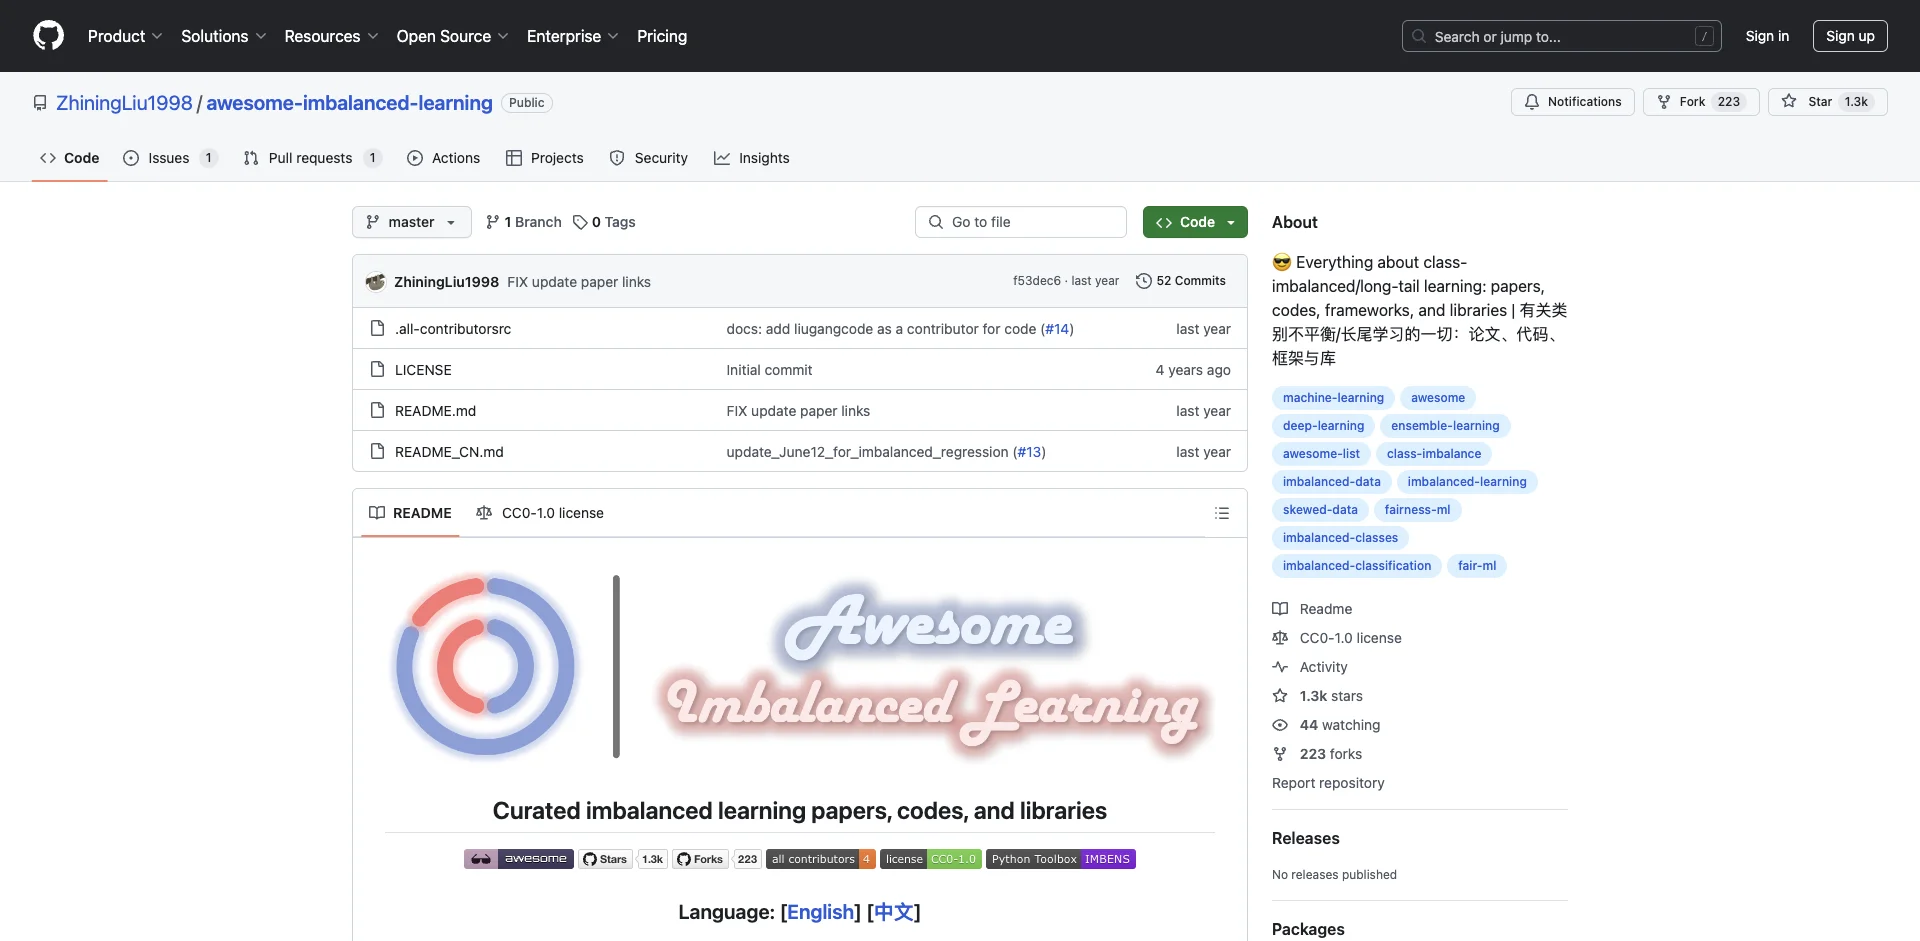This screenshot has height=941, width=1920.
Task: Open the ZhiningLiu1998 owner link
Action: 124,103
